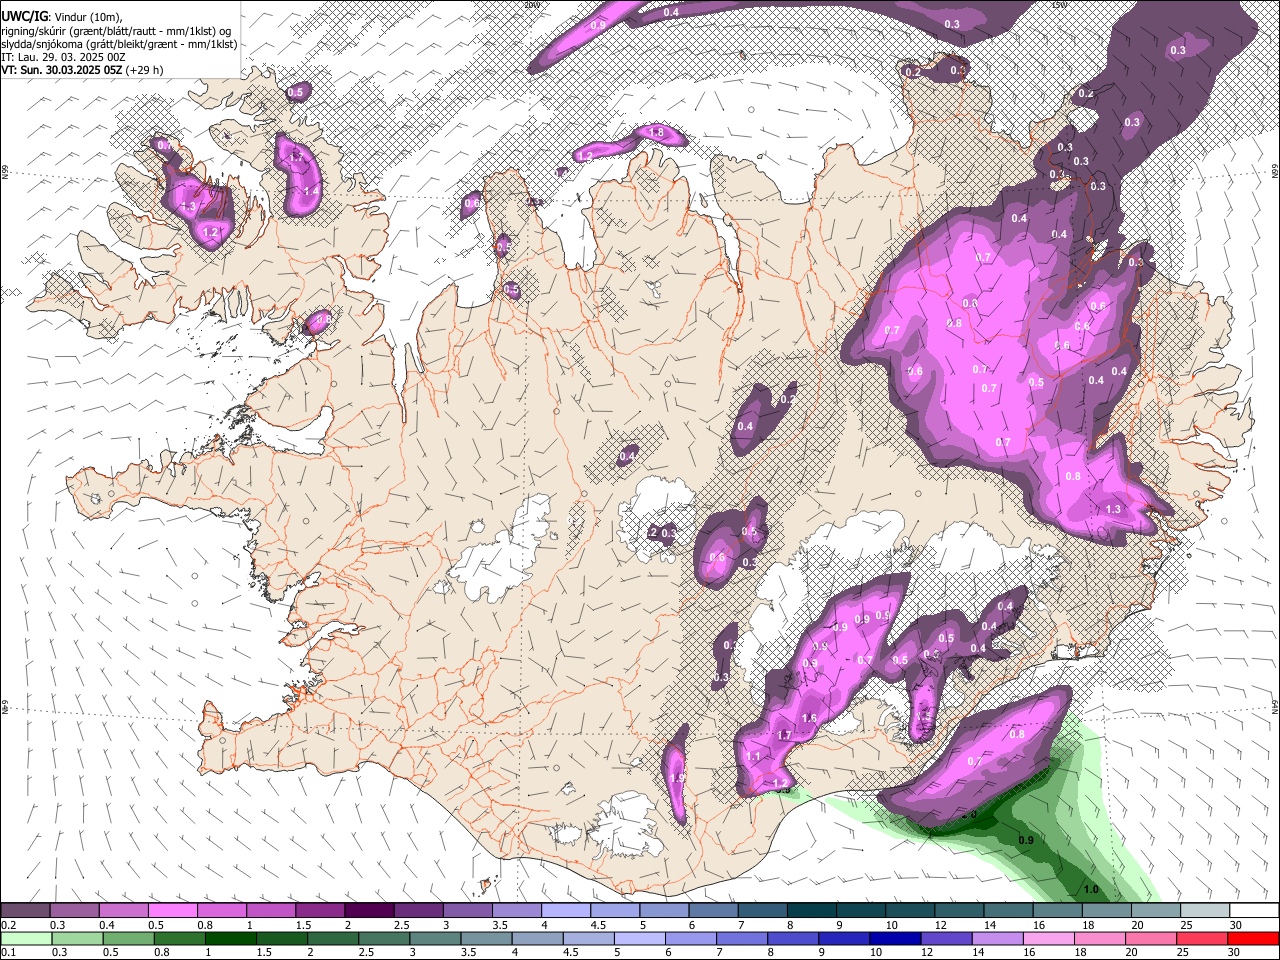Pick the bright magenta snow swatch between 0.5 and 0.8
This screenshot has height=960, width=1280.
click(172, 911)
